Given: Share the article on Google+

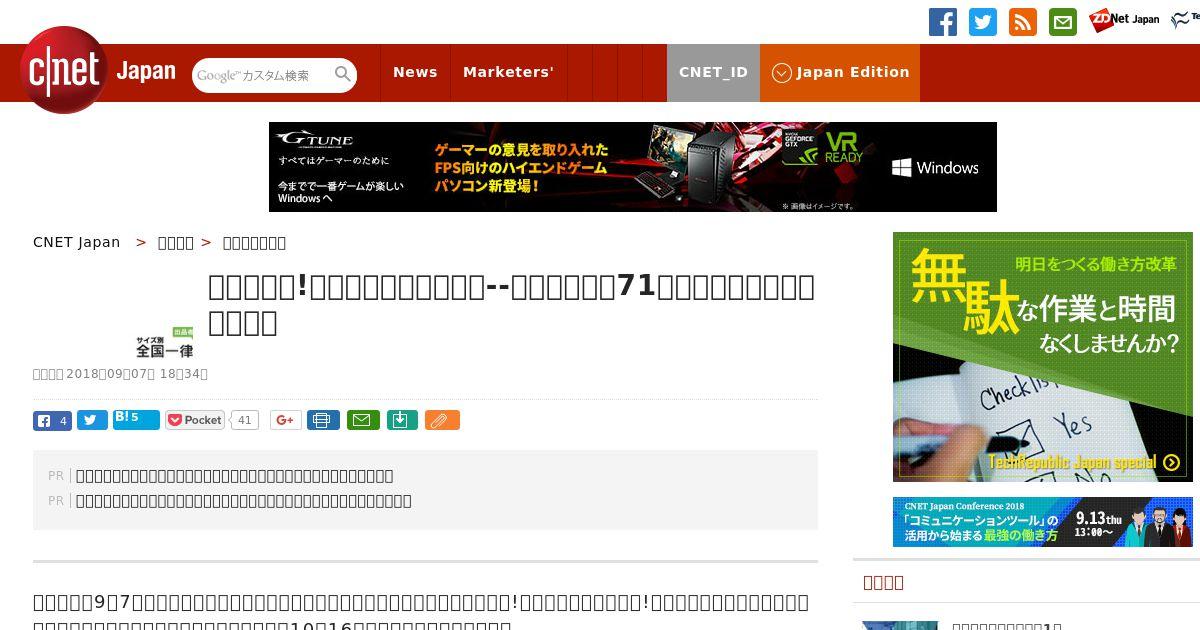Looking at the screenshot, I should 286,420.
